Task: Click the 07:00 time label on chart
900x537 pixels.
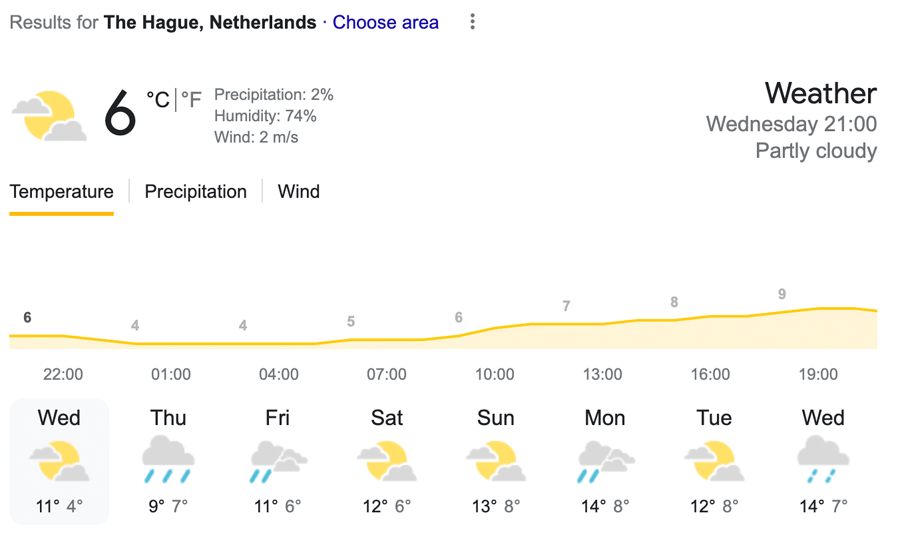Action: [x=387, y=375]
